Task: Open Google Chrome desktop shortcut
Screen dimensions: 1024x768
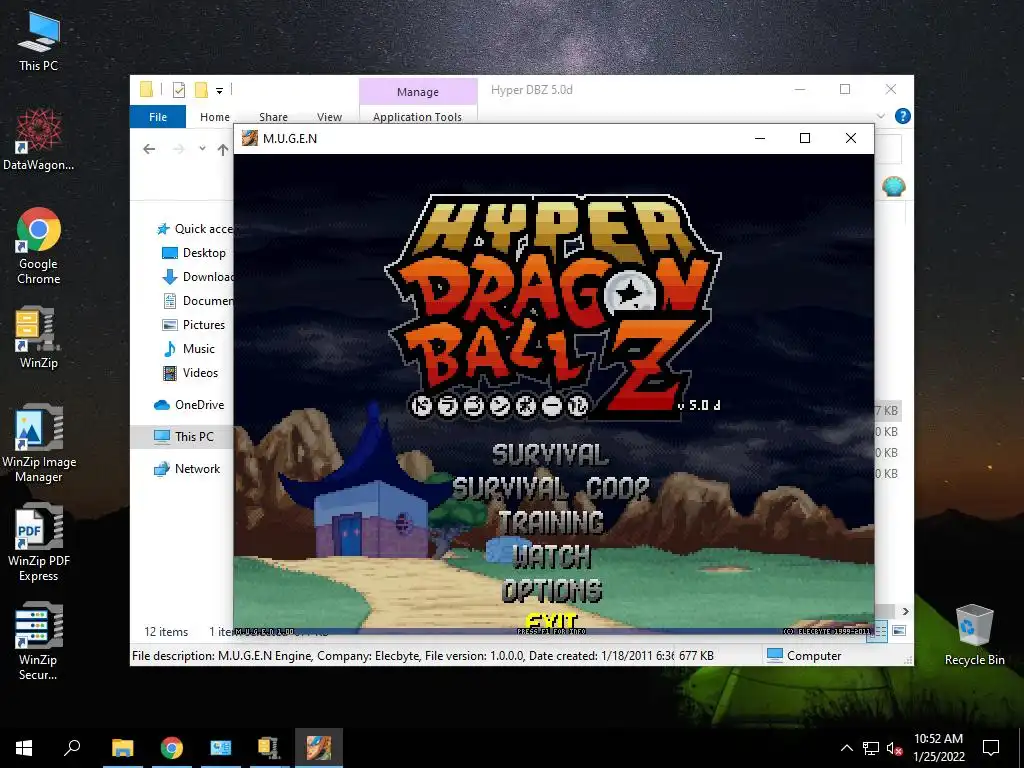Action: tap(39, 246)
